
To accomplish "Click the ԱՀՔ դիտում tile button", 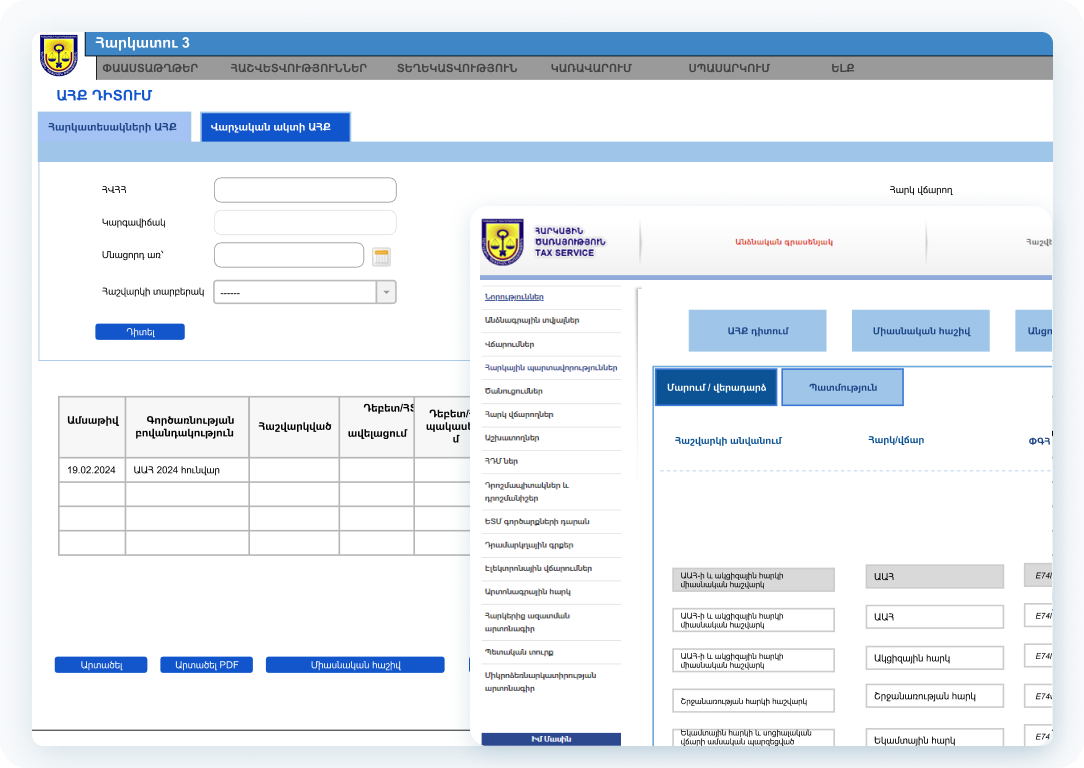I will (757, 331).
